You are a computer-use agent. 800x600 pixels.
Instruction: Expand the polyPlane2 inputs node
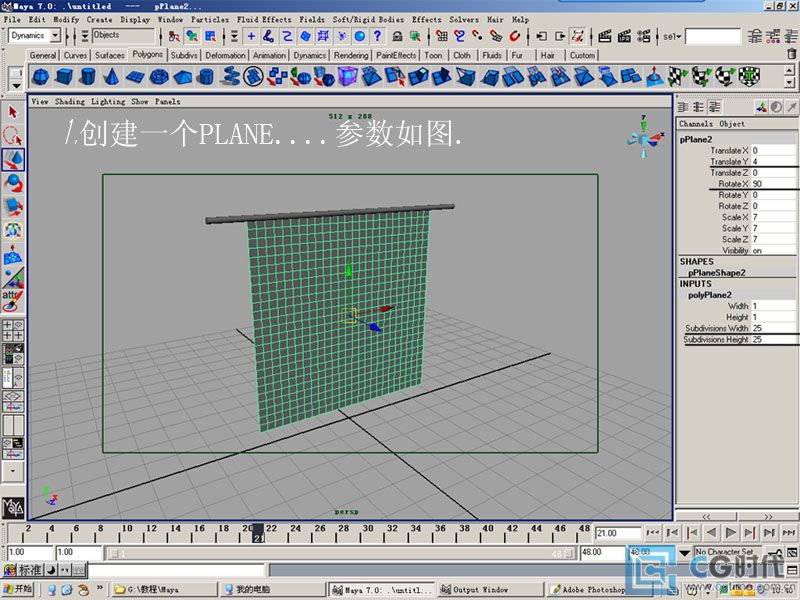pyautogui.click(x=710, y=295)
